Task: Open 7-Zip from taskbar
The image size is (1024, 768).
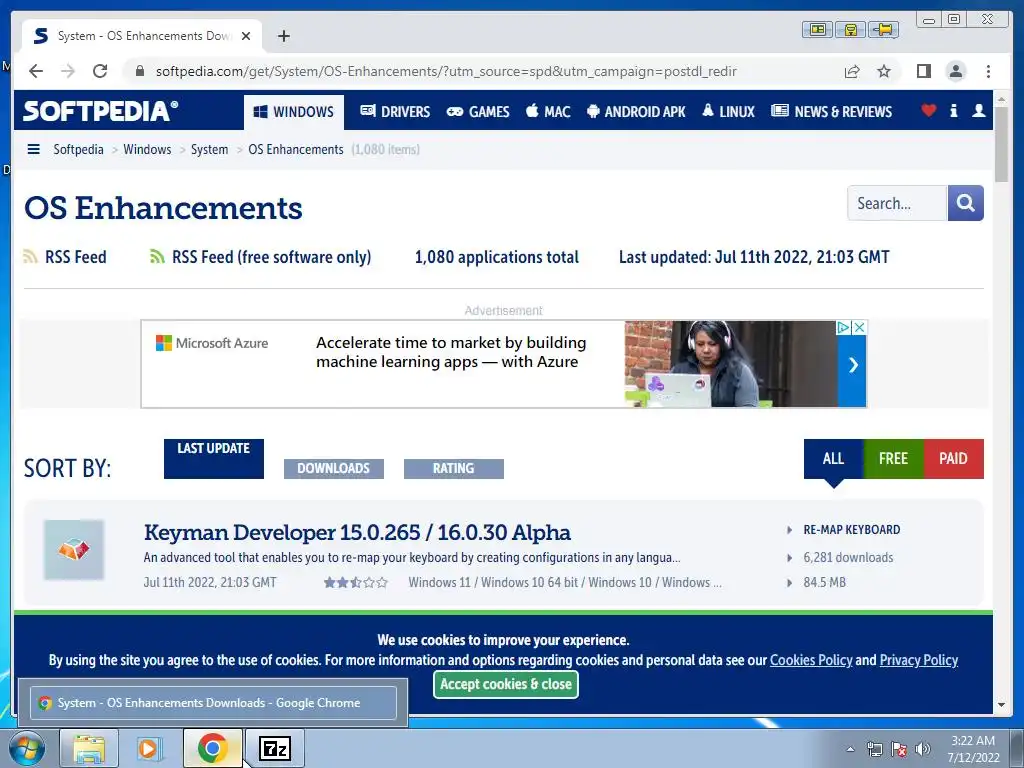Action: point(274,748)
